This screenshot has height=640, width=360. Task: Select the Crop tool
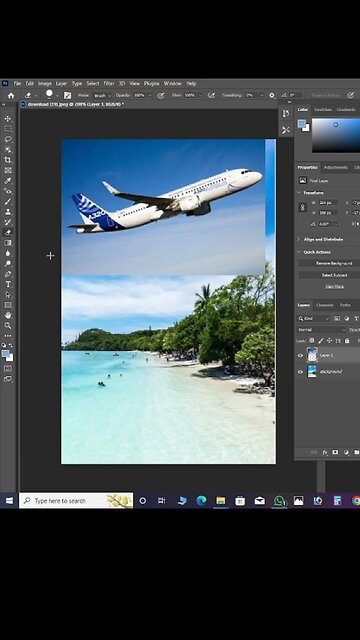[x=8, y=160]
